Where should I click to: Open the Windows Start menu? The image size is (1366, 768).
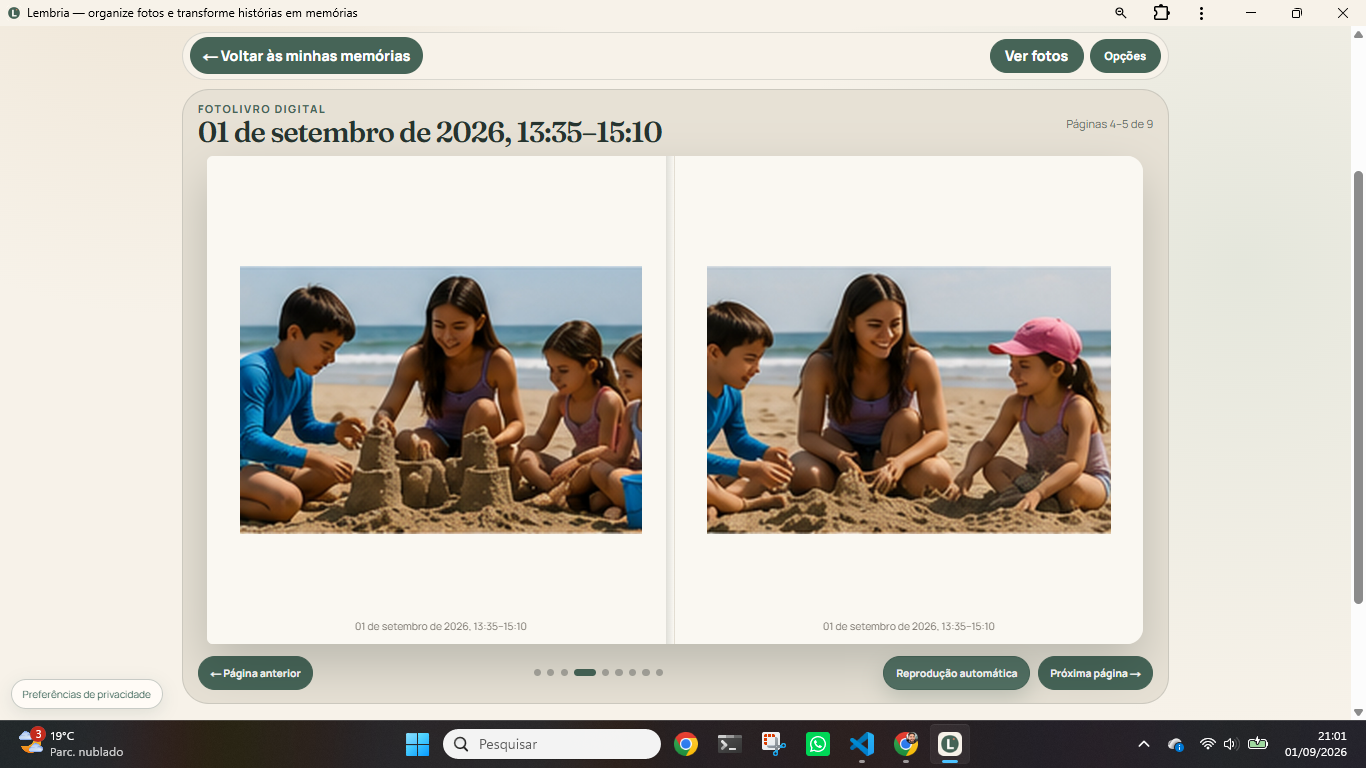(x=417, y=744)
